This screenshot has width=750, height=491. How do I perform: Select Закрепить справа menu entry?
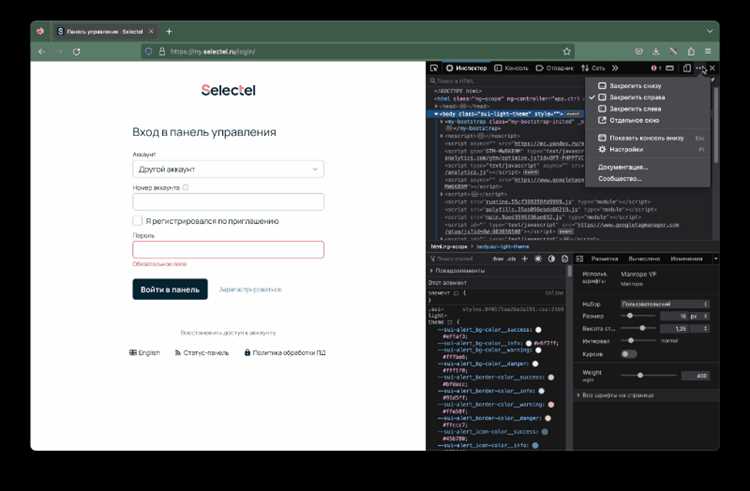coord(648,97)
